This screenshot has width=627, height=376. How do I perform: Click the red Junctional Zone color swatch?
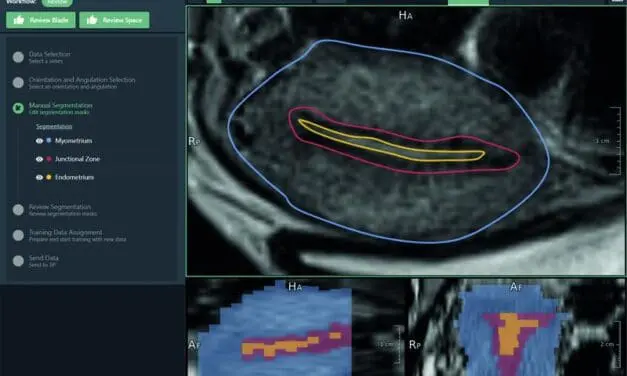coord(49,159)
